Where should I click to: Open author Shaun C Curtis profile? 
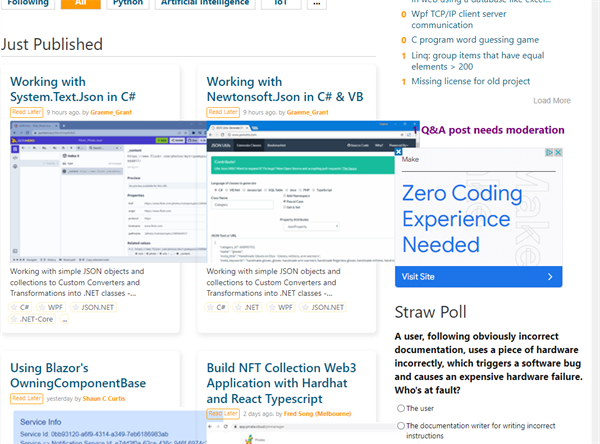point(104,399)
